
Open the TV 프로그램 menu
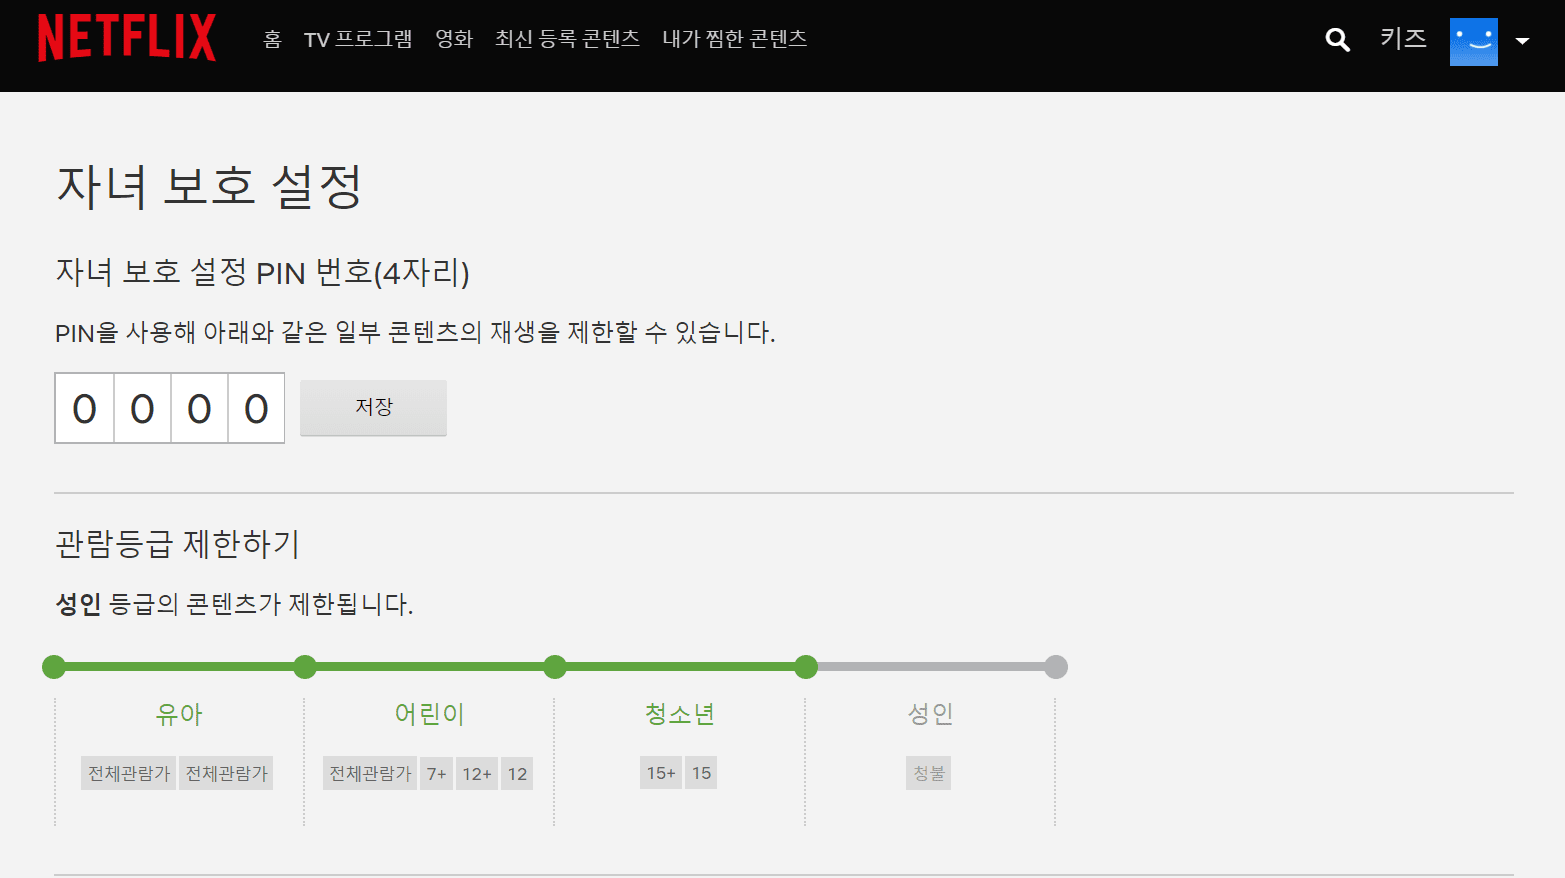pos(358,39)
